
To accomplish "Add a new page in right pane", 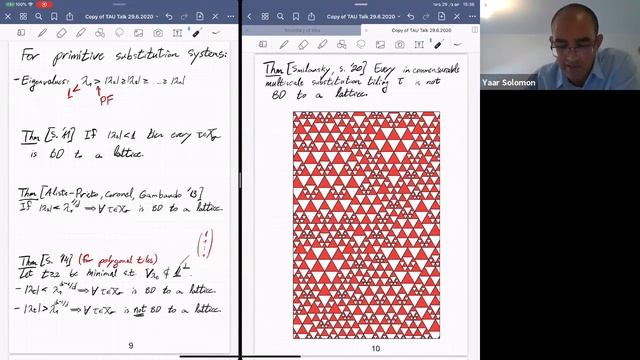I will coord(441,16).
